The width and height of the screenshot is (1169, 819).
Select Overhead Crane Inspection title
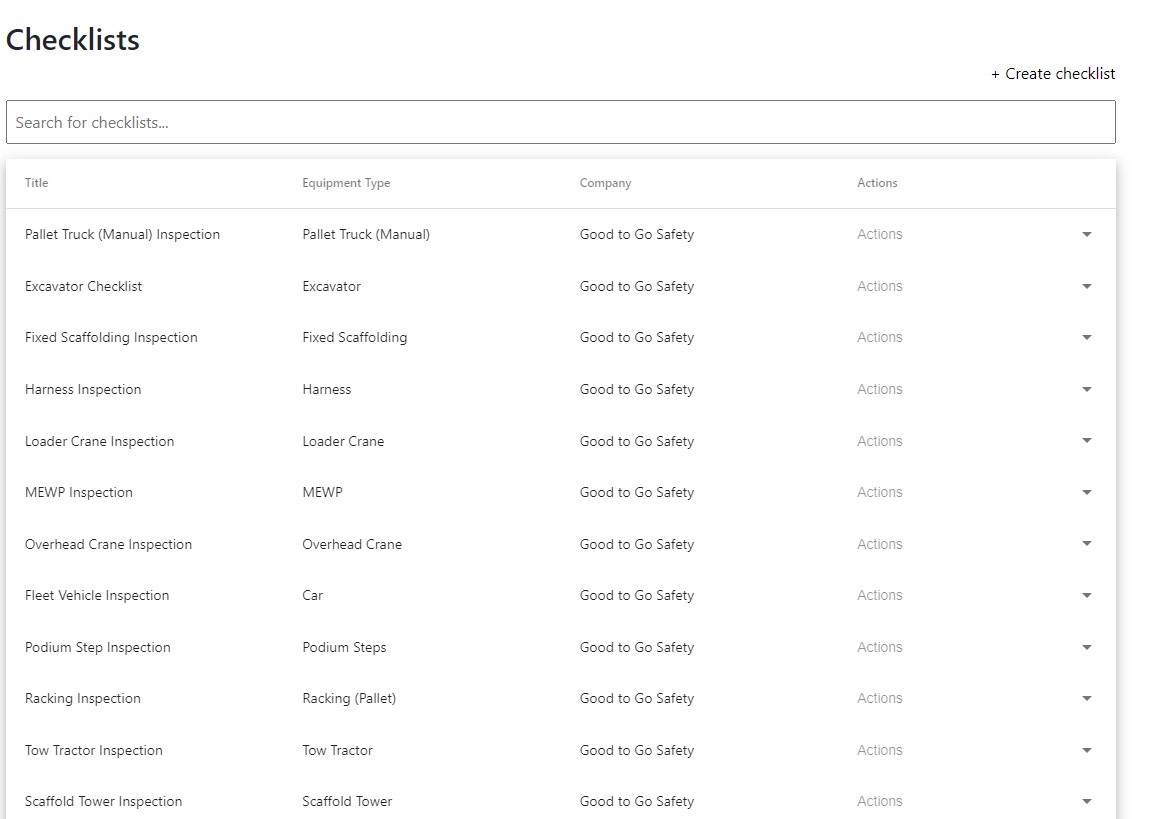[x=108, y=544]
